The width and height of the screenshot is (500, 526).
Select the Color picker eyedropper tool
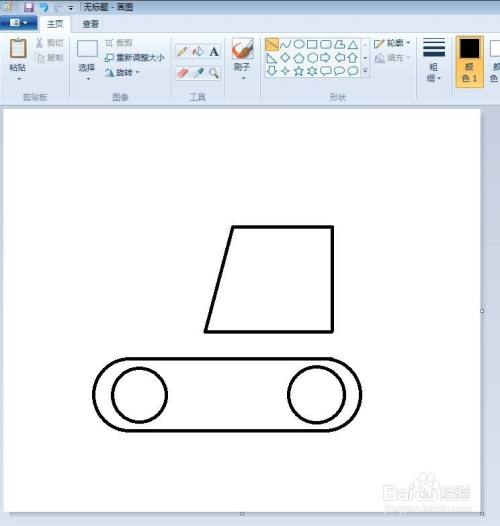point(198,73)
